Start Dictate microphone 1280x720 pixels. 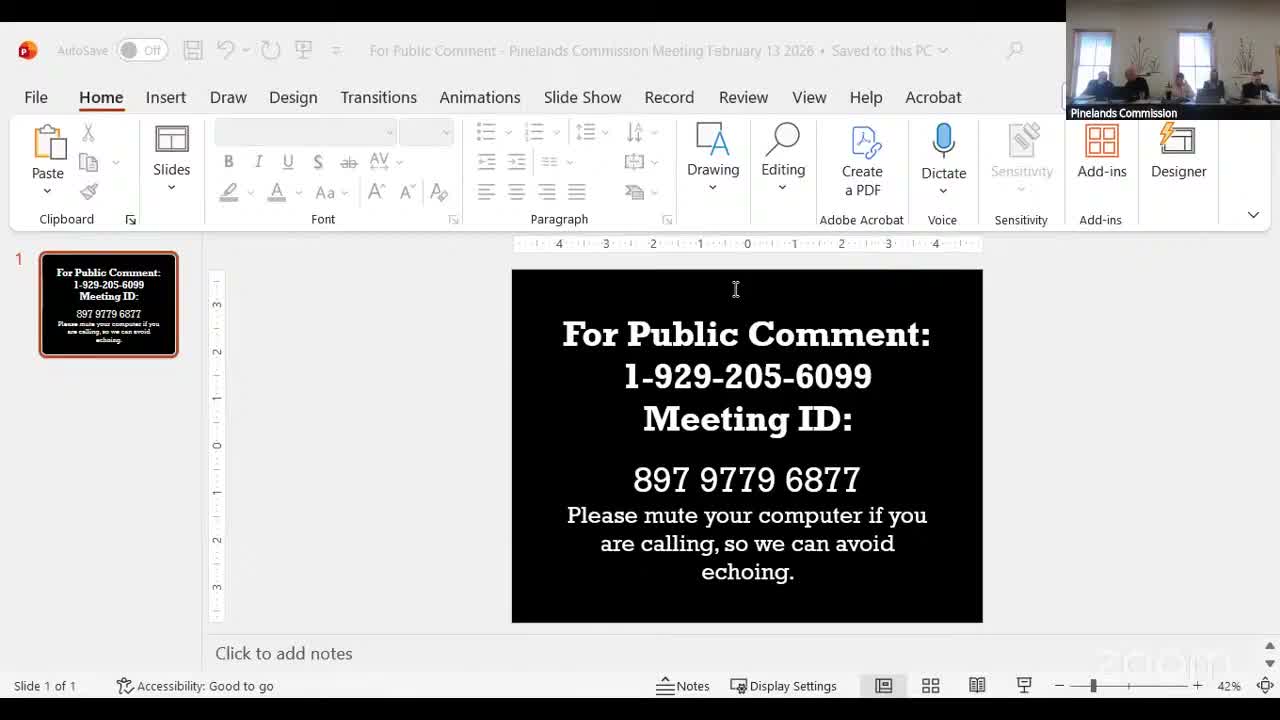click(x=943, y=143)
